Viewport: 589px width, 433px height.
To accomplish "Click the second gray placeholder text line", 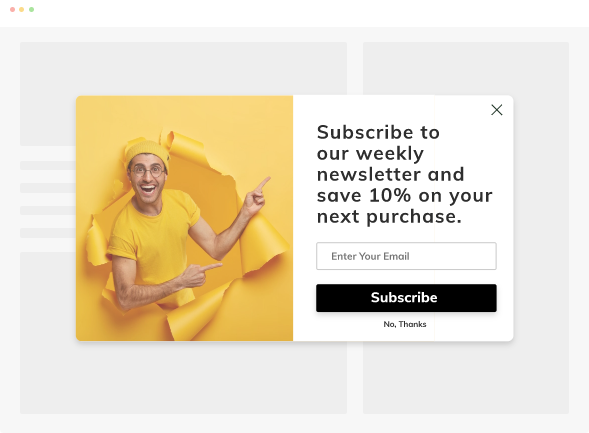I will point(48,188).
